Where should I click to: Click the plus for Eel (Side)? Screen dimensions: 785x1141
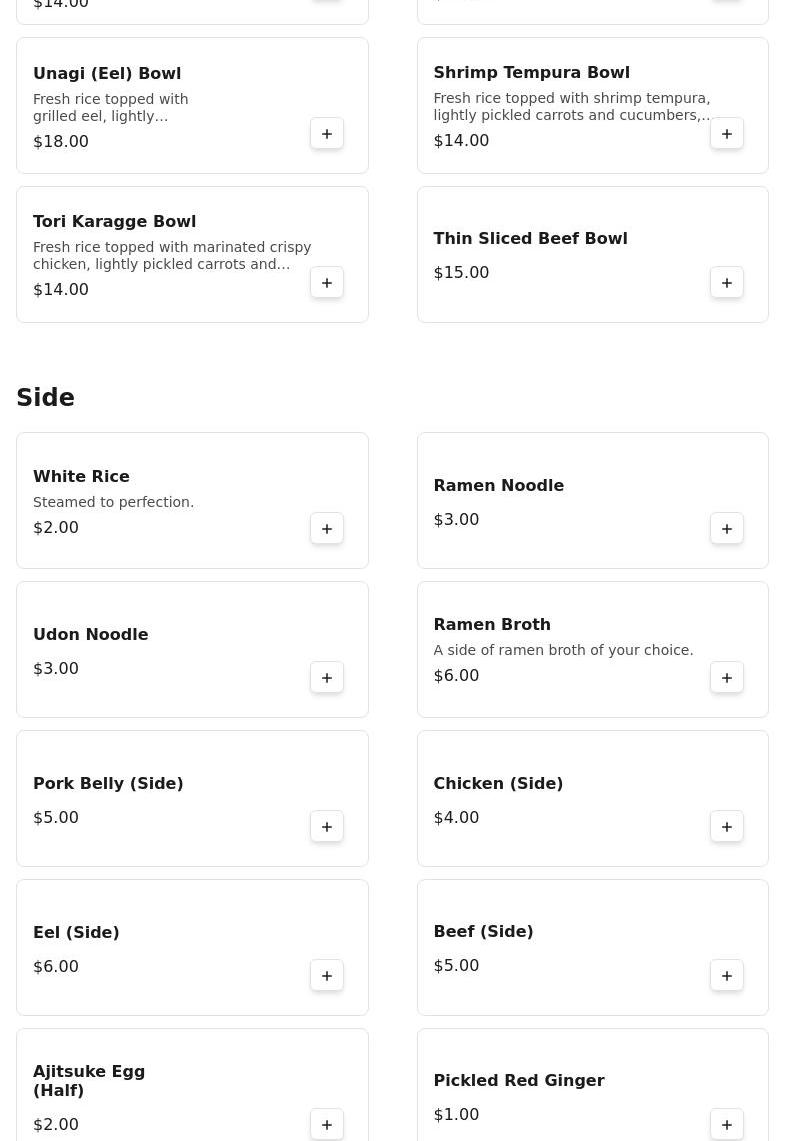coord(327,976)
